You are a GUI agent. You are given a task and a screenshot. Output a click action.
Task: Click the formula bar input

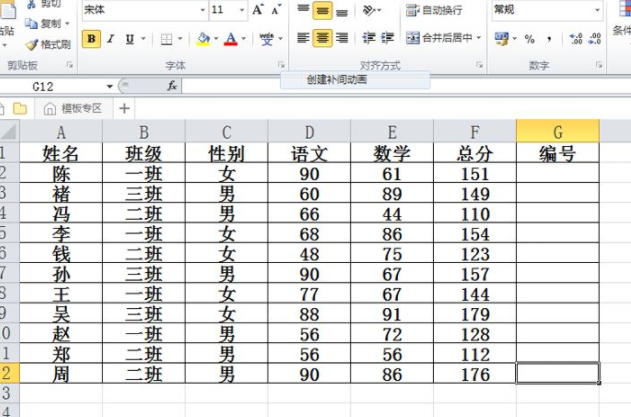(406, 89)
